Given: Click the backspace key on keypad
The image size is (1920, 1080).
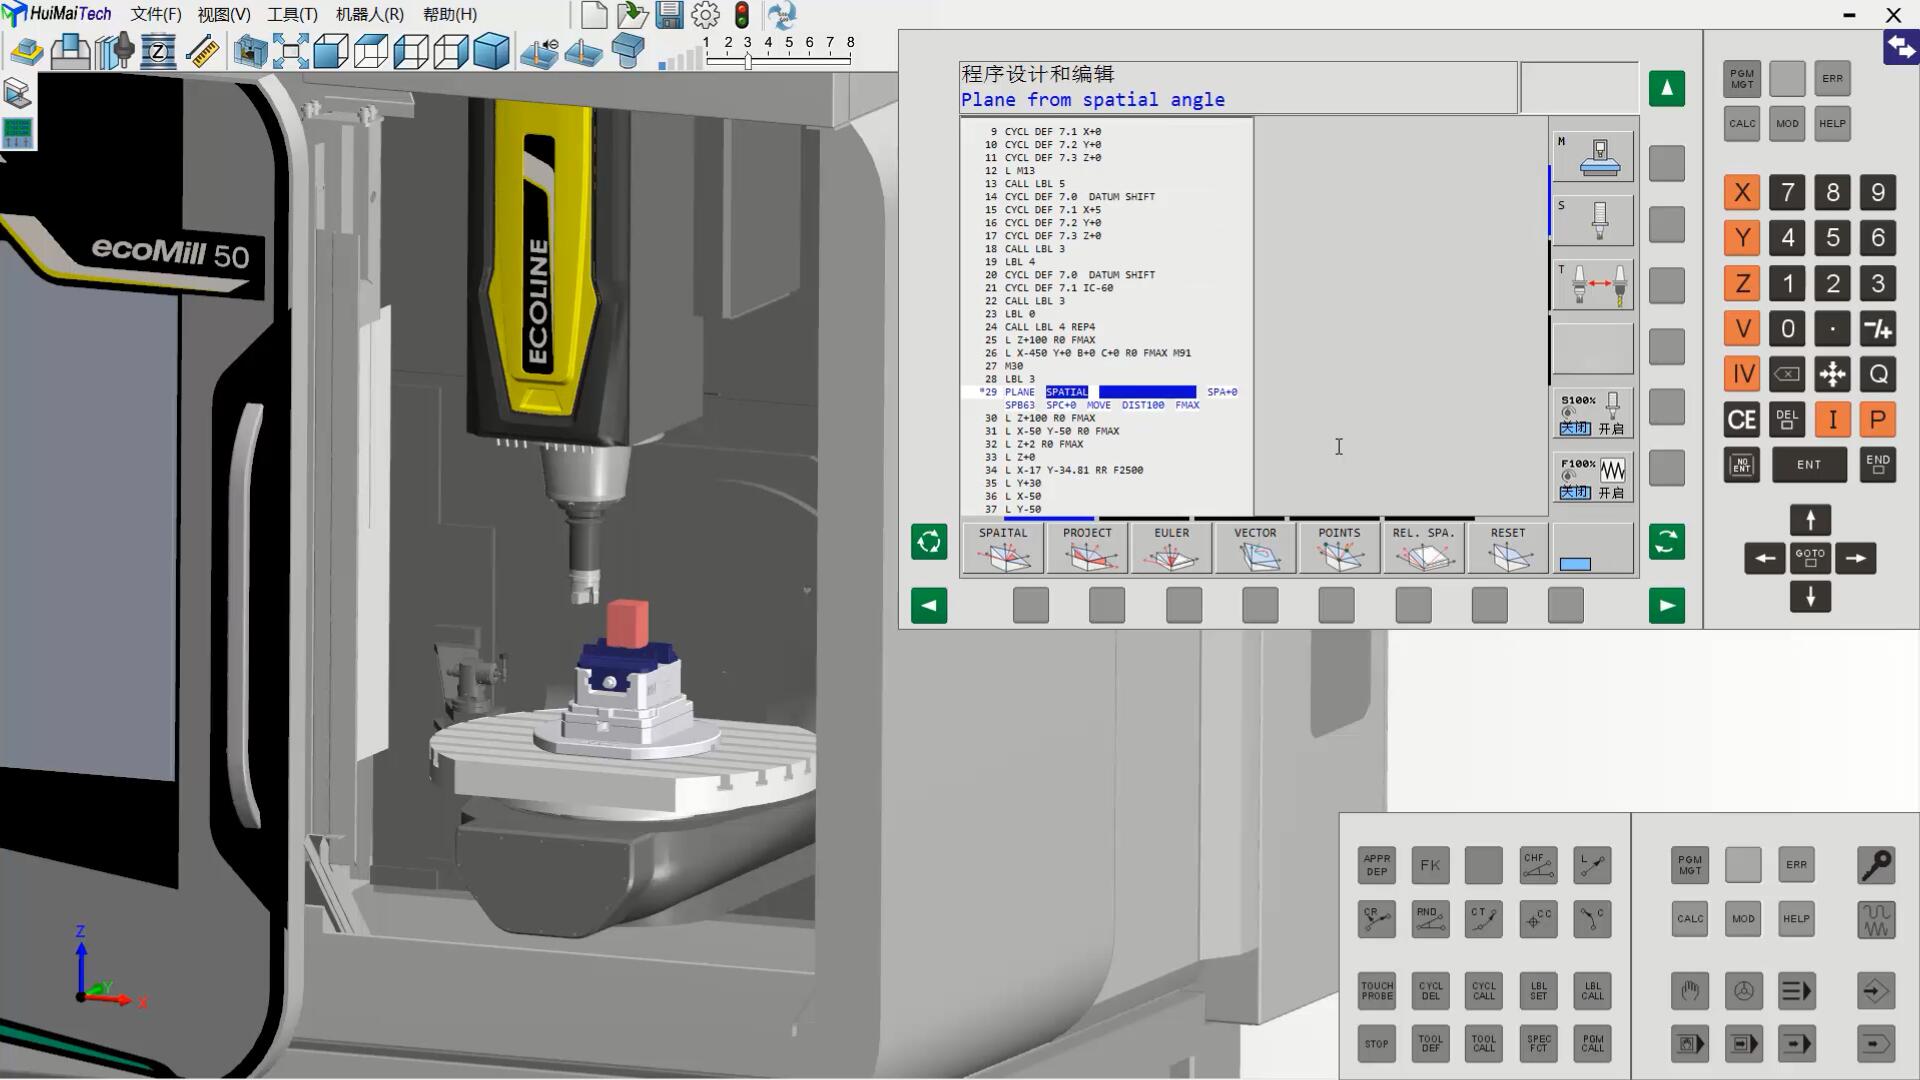Looking at the screenshot, I should [x=1787, y=375].
